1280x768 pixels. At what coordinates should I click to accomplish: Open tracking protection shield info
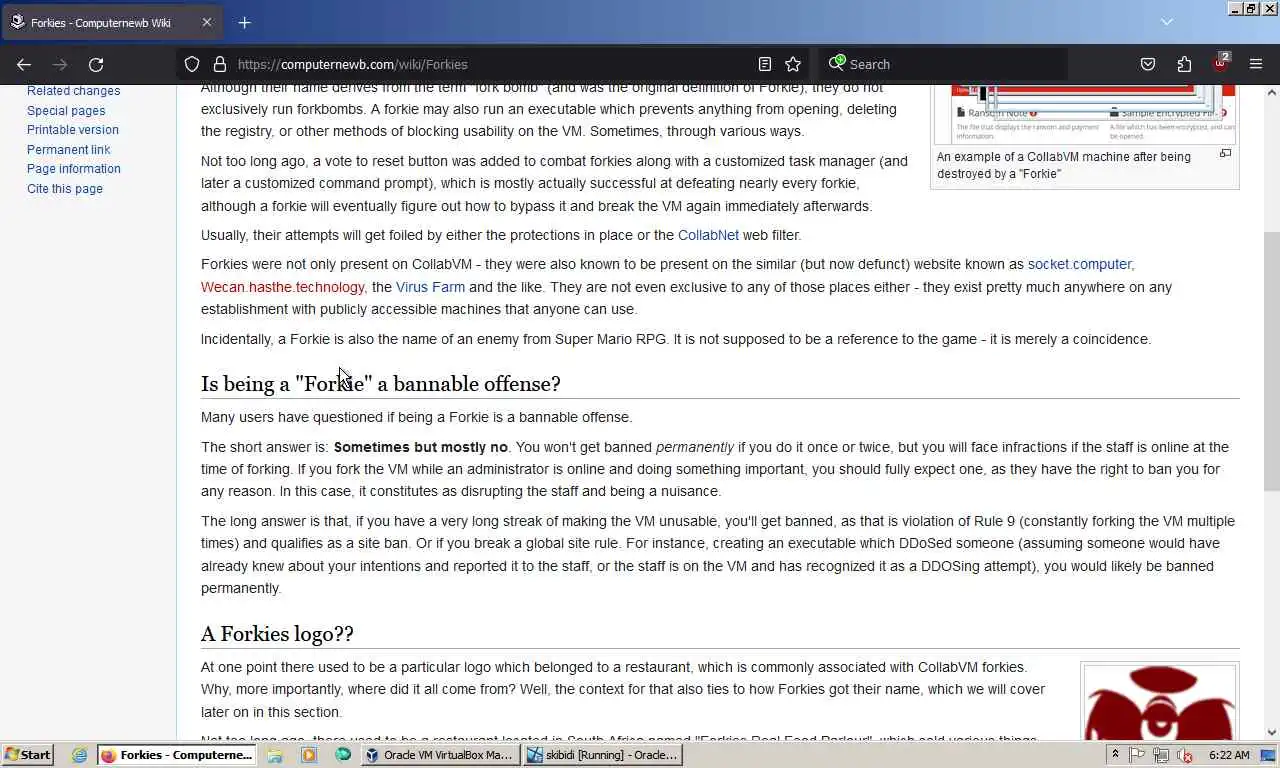pyautogui.click(x=192, y=64)
